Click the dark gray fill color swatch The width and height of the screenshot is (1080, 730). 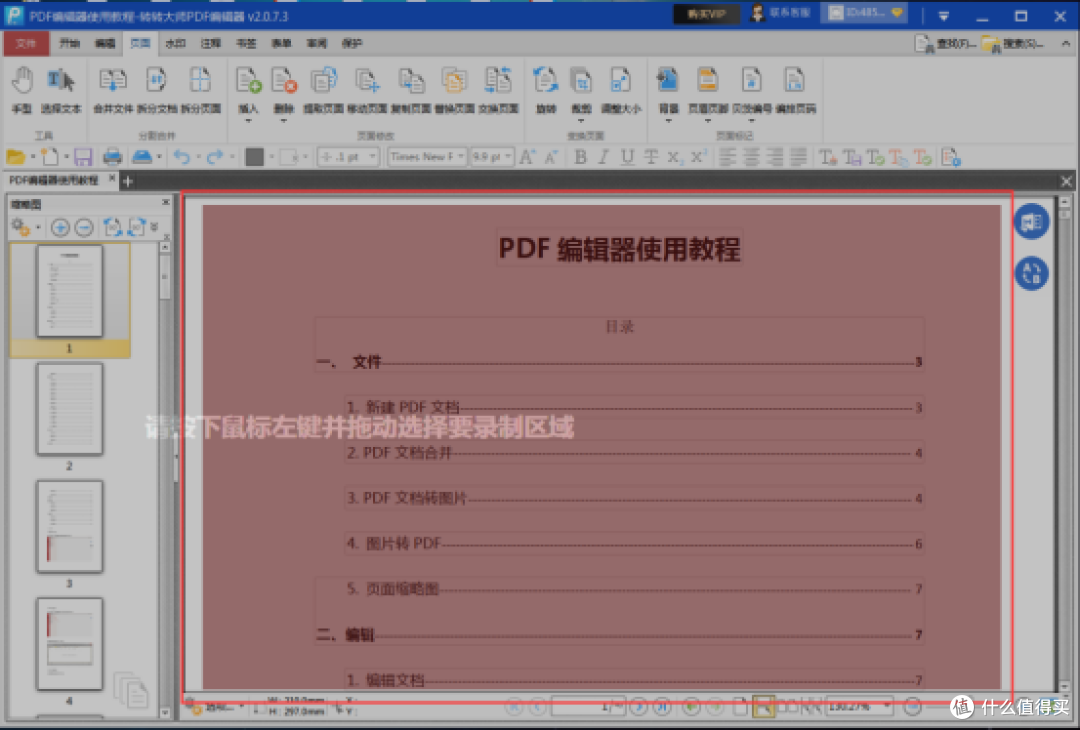(254, 158)
